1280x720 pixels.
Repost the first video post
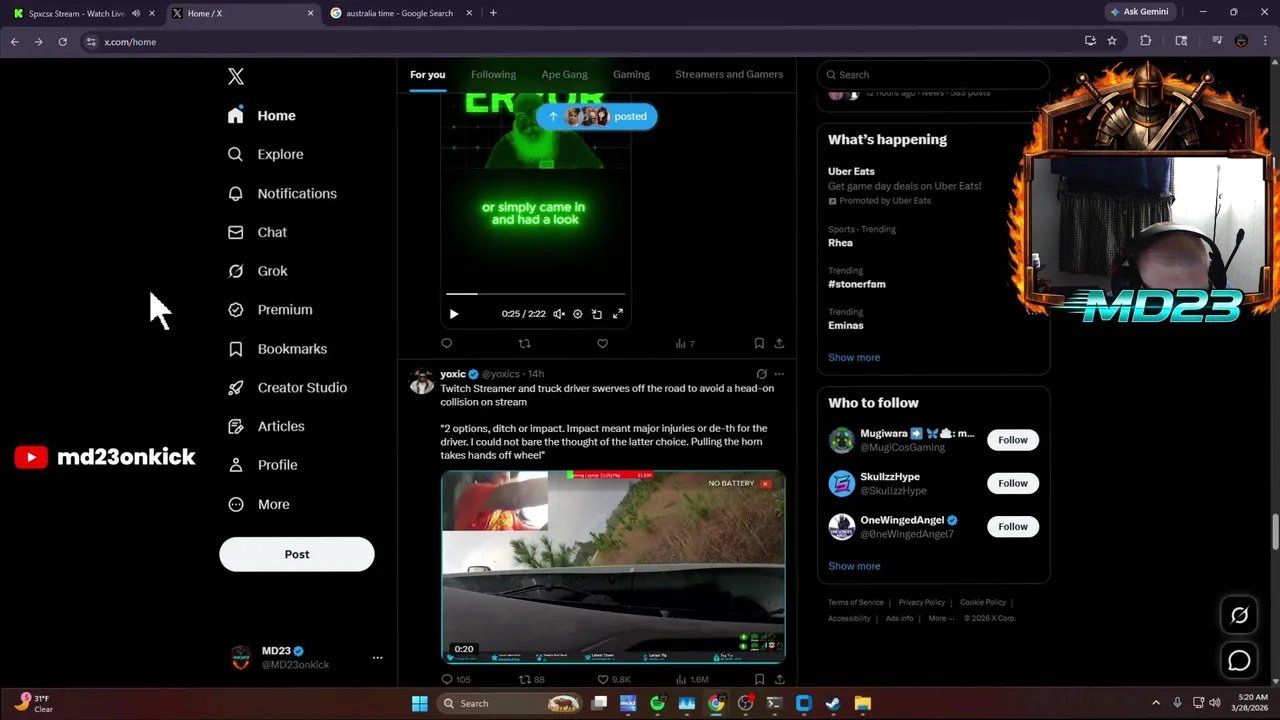[x=524, y=344]
